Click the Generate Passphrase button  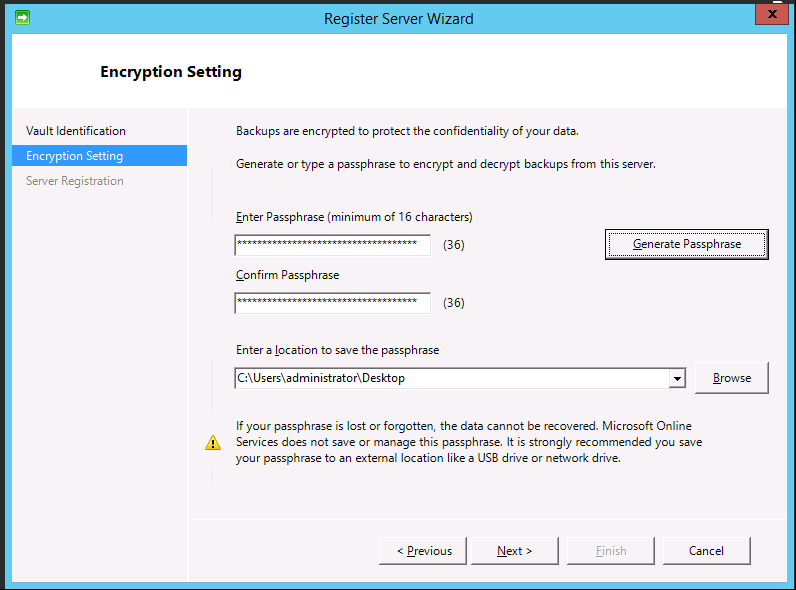click(686, 244)
